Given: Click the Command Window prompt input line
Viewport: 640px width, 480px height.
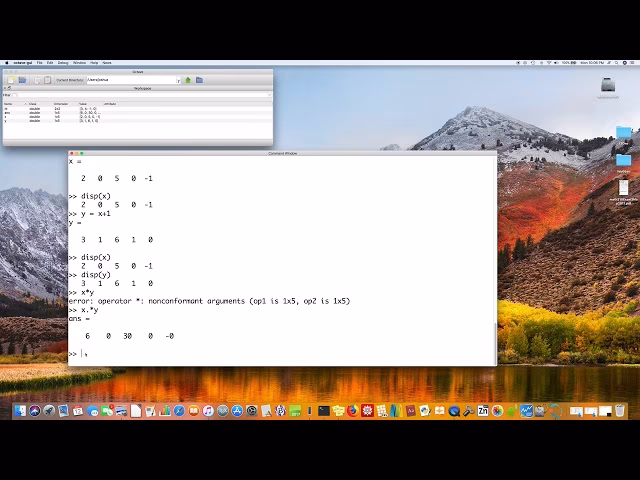Looking at the screenshot, I should click(282, 353).
